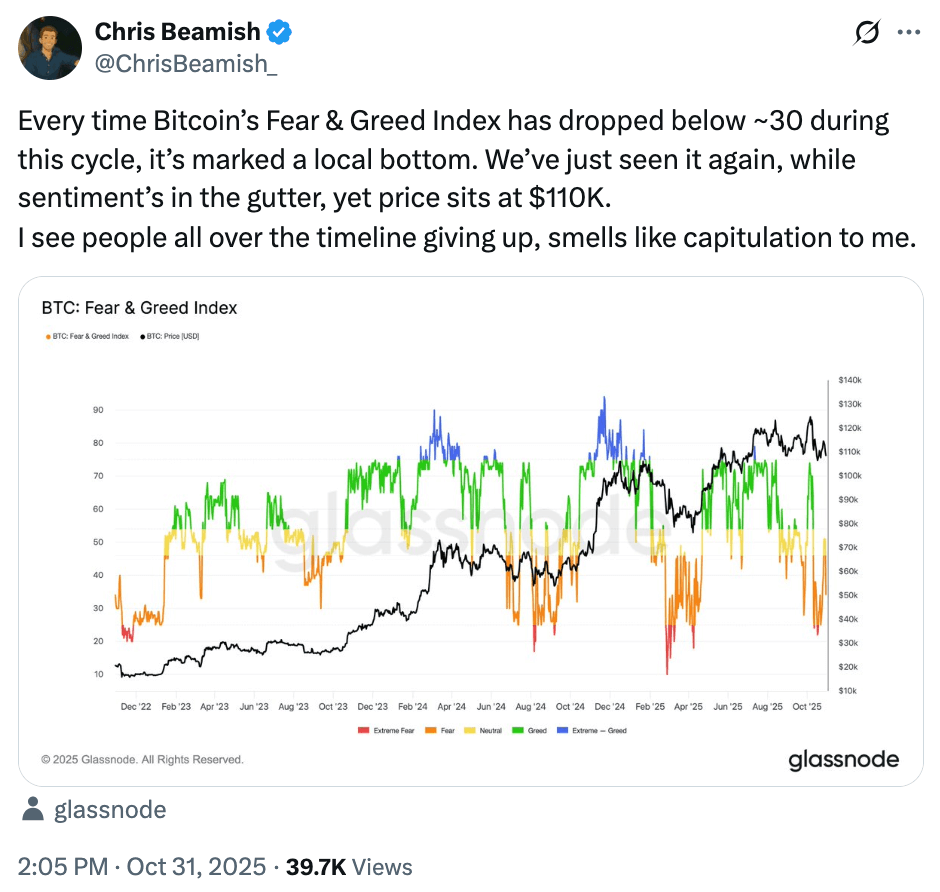Image resolution: width=940 pixels, height=892 pixels.
Task: Click the glassnode logo in the chart
Action: pos(843,759)
